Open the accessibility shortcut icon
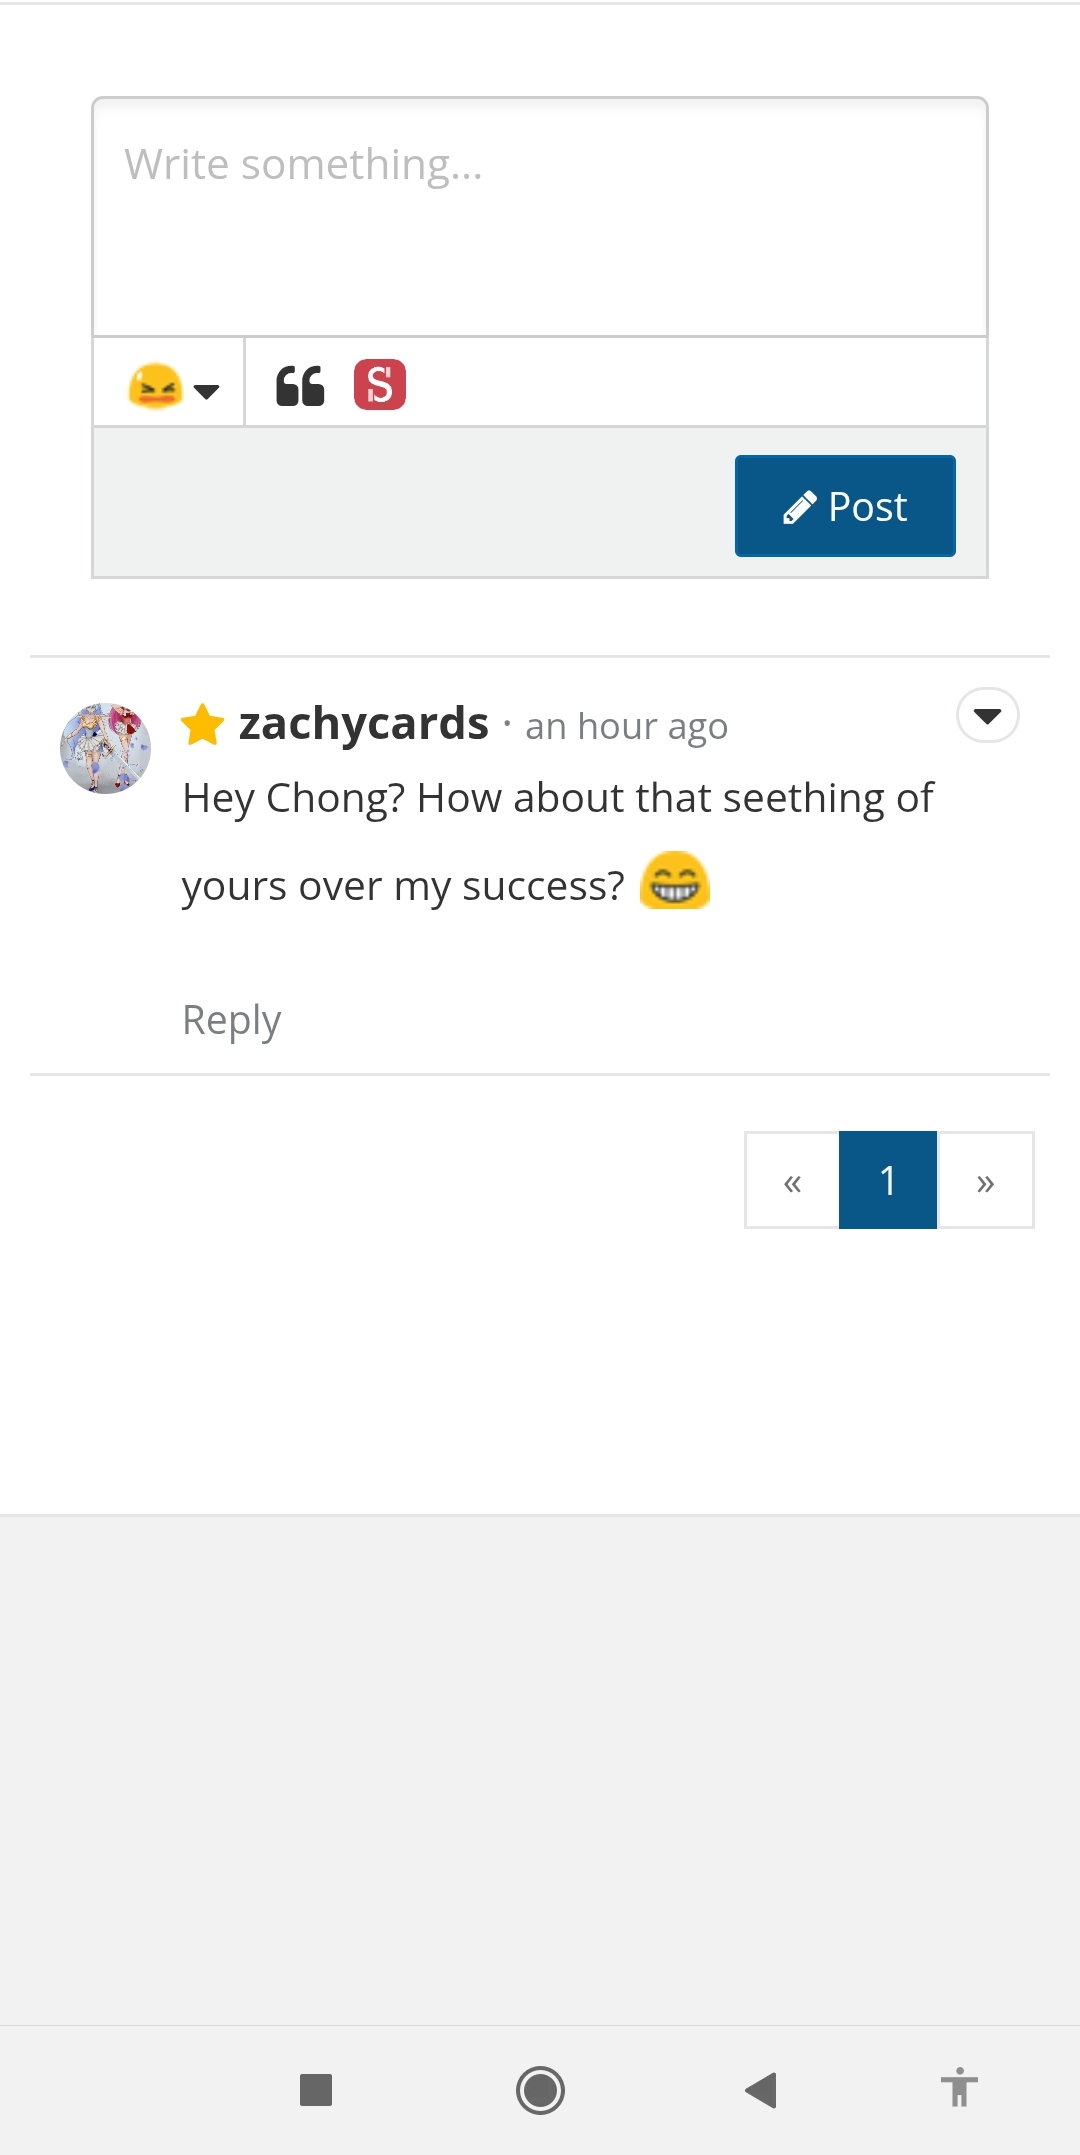 [x=959, y=2088]
